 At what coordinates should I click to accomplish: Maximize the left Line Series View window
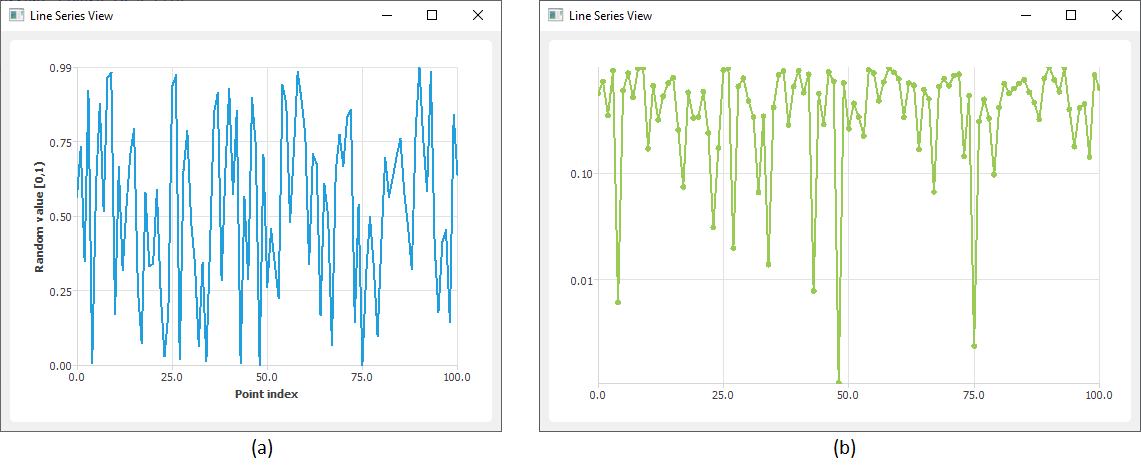[432, 15]
